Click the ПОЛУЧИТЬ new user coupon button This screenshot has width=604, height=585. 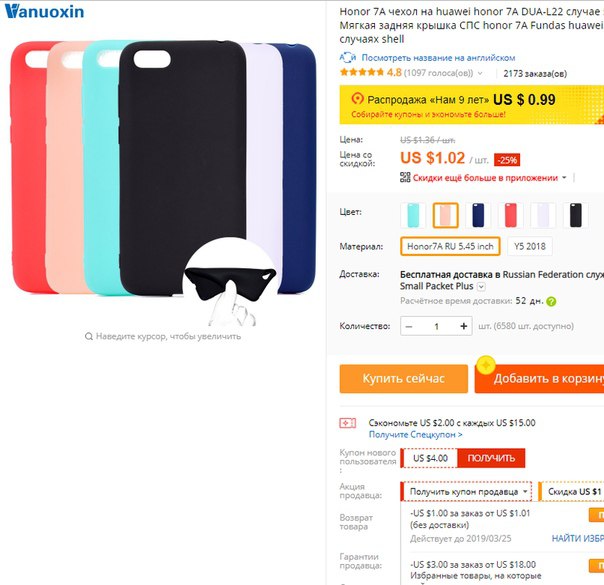click(x=491, y=458)
